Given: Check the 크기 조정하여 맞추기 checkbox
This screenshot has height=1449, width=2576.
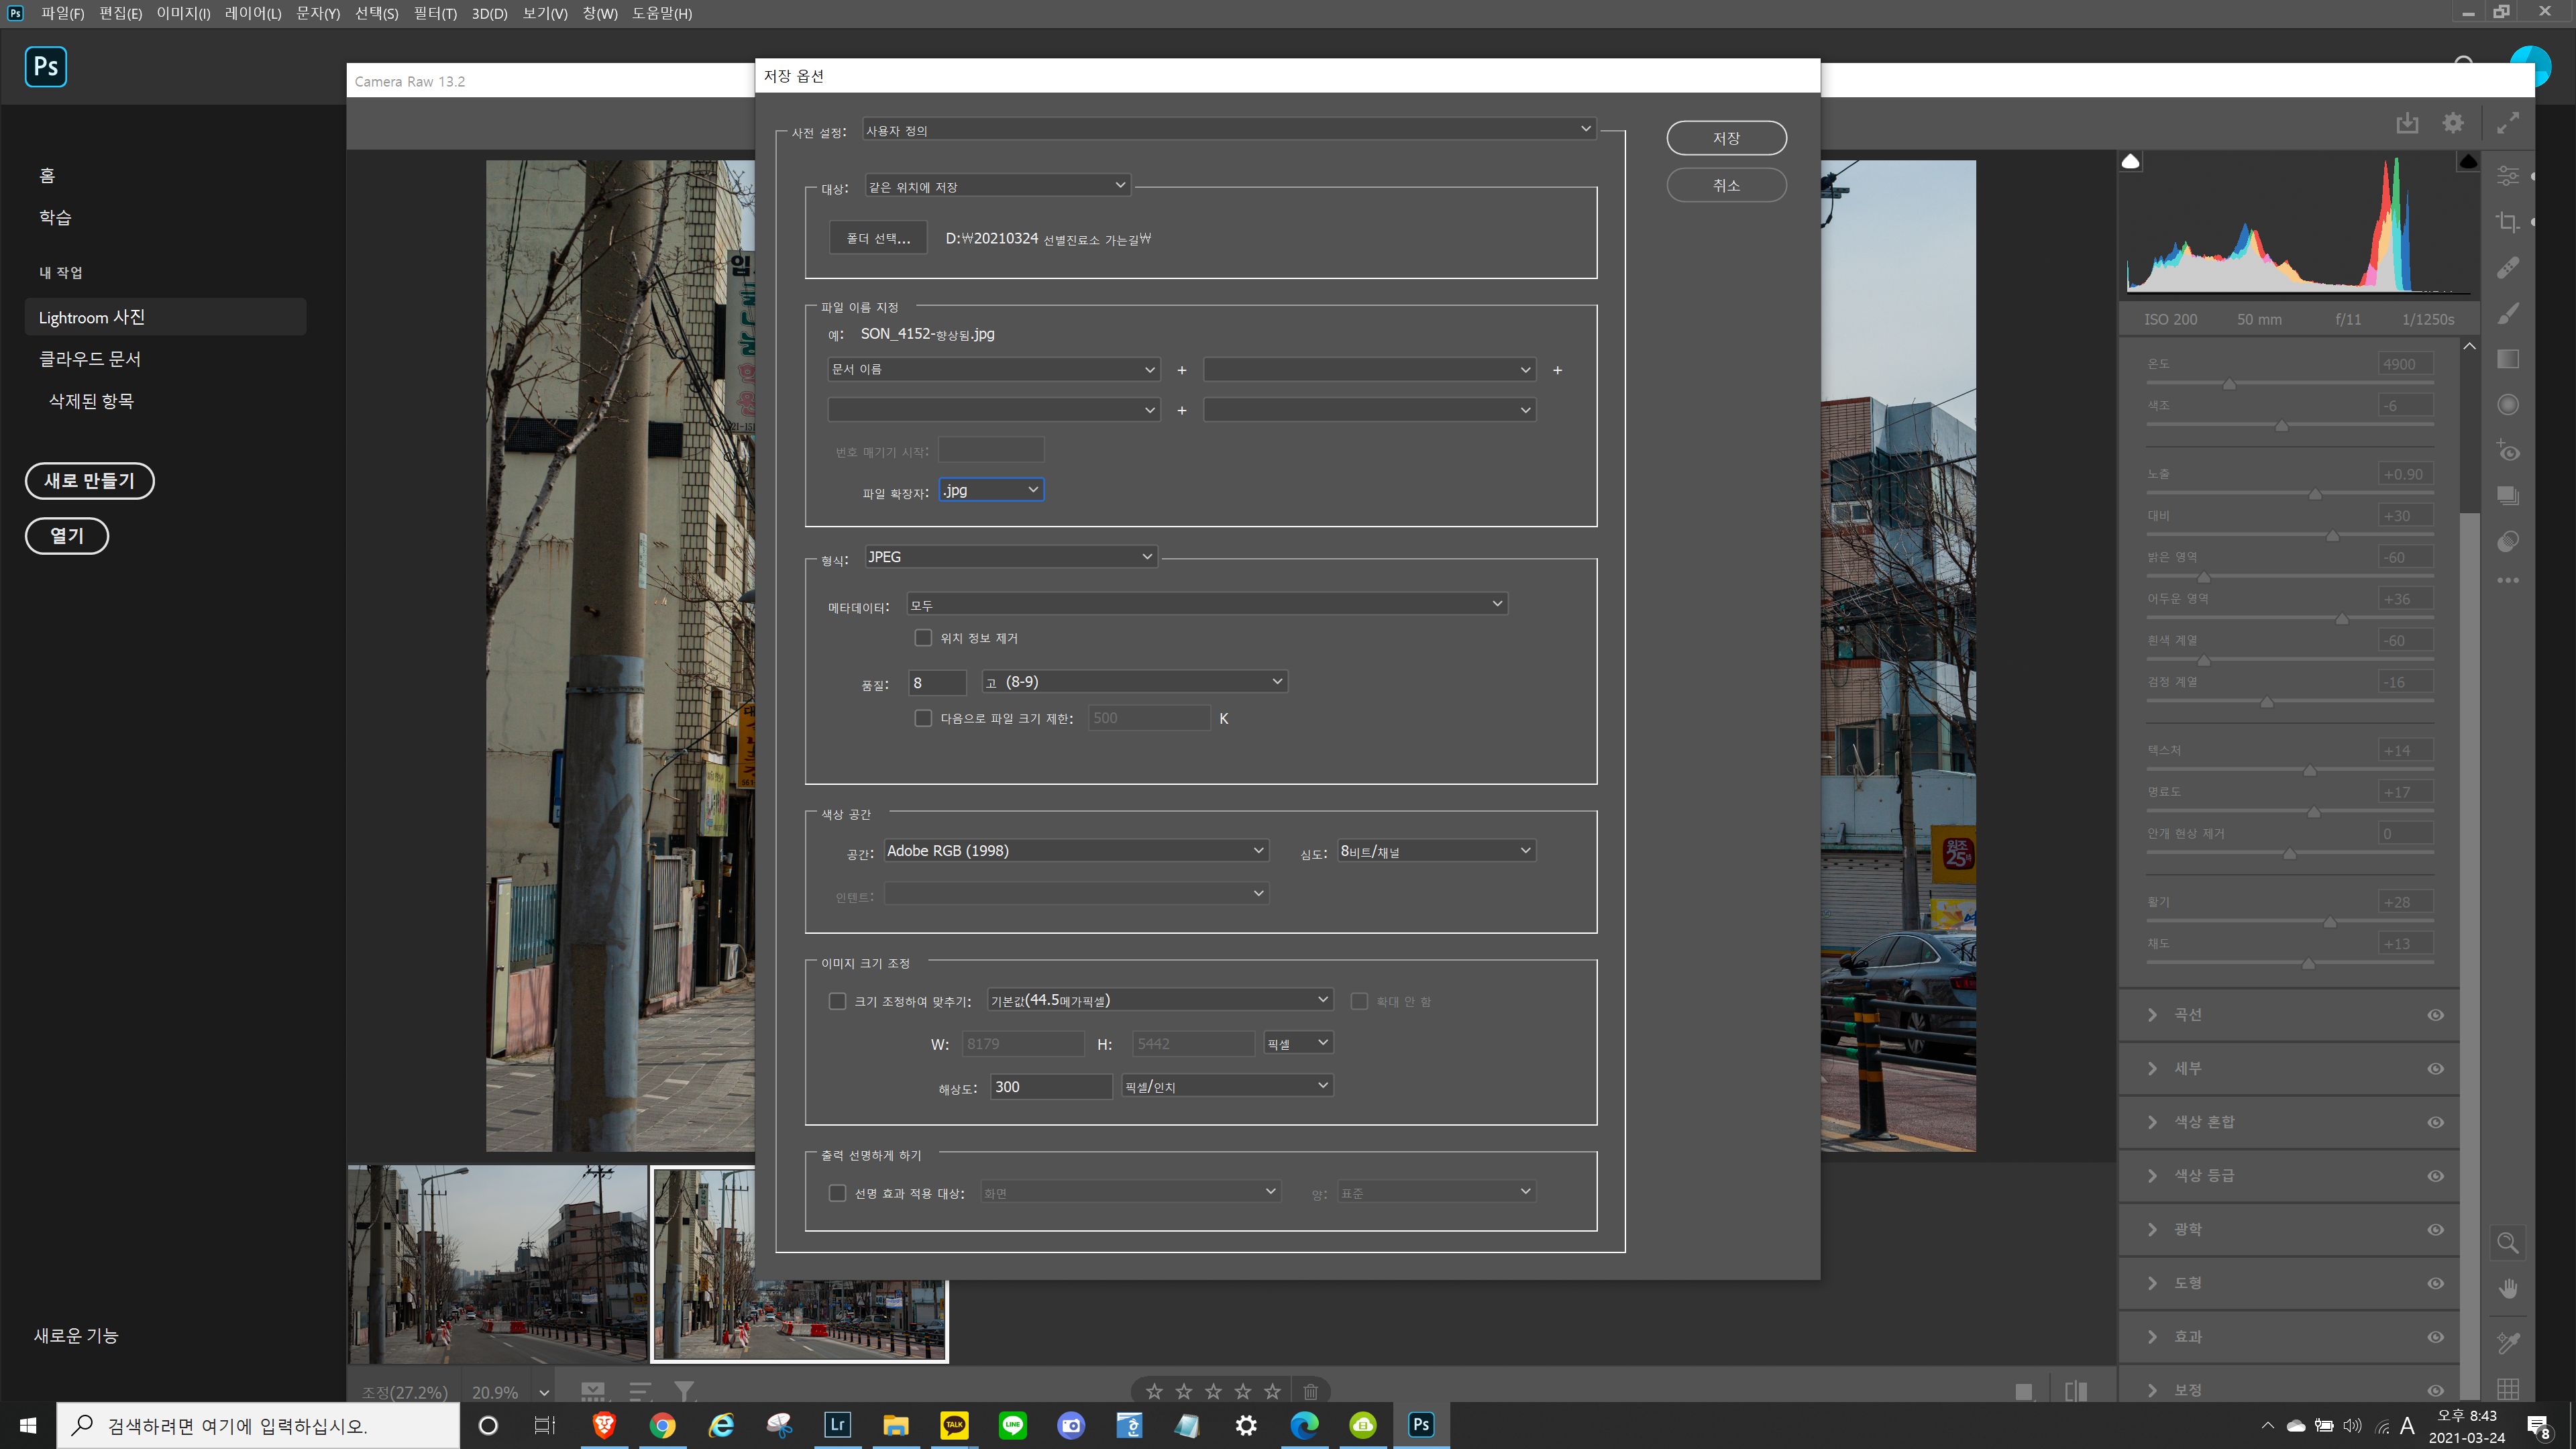Looking at the screenshot, I should pyautogui.click(x=837, y=1001).
